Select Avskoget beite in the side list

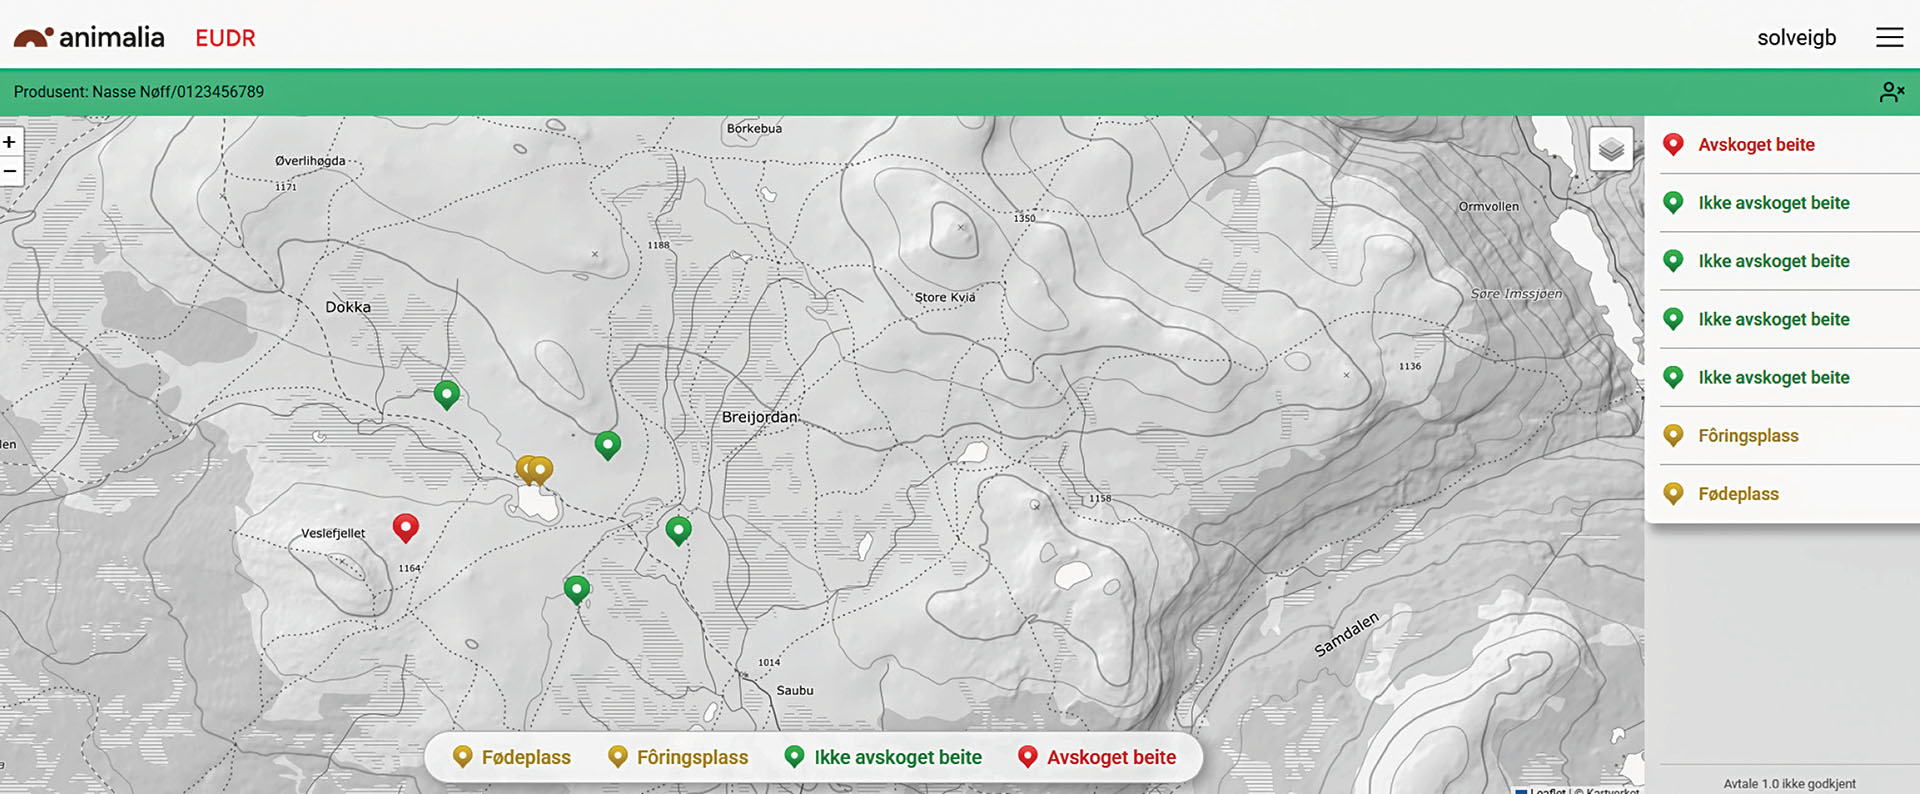click(x=1755, y=145)
